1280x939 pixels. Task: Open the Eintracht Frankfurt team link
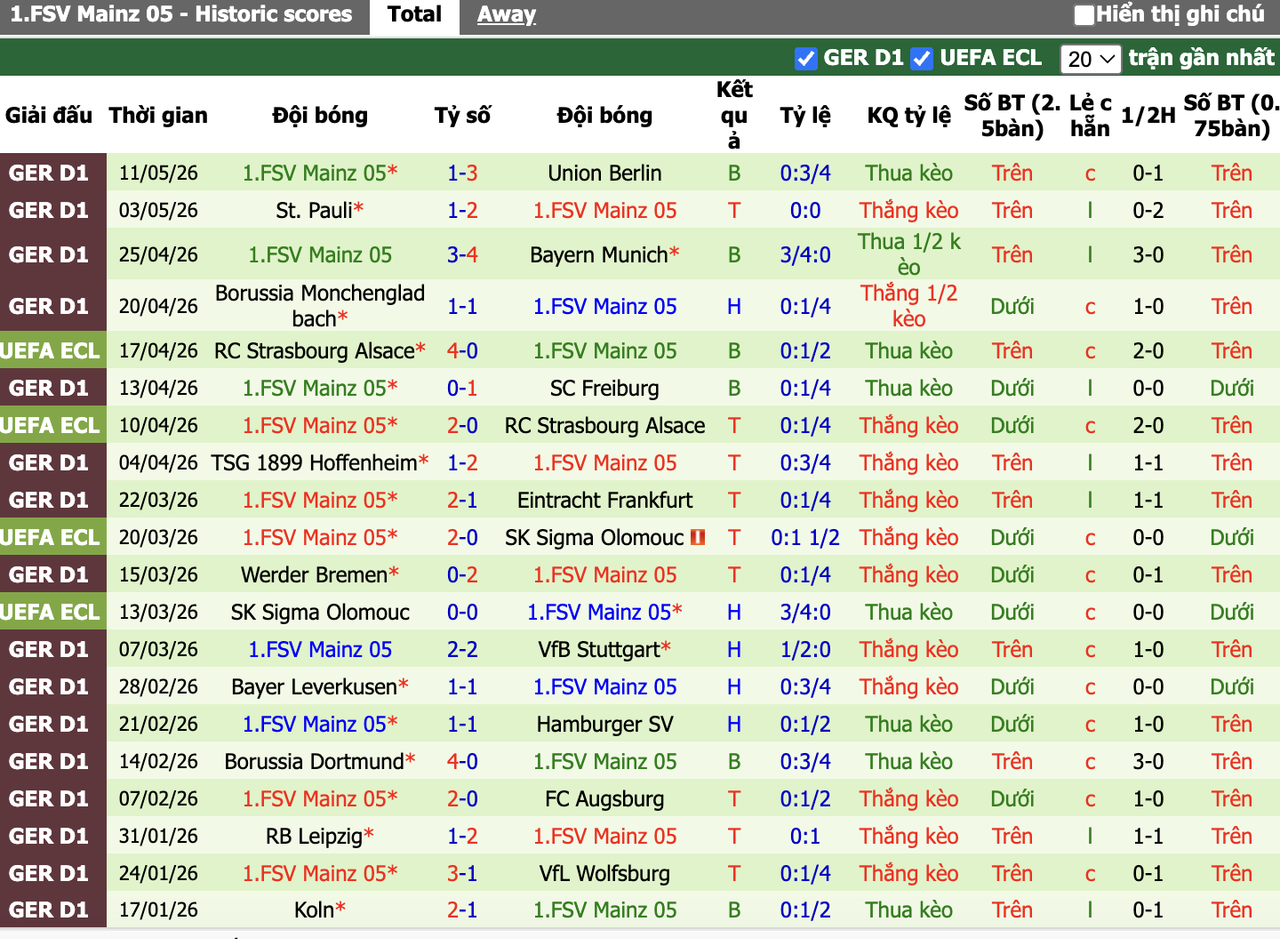(x=605, y=500)
